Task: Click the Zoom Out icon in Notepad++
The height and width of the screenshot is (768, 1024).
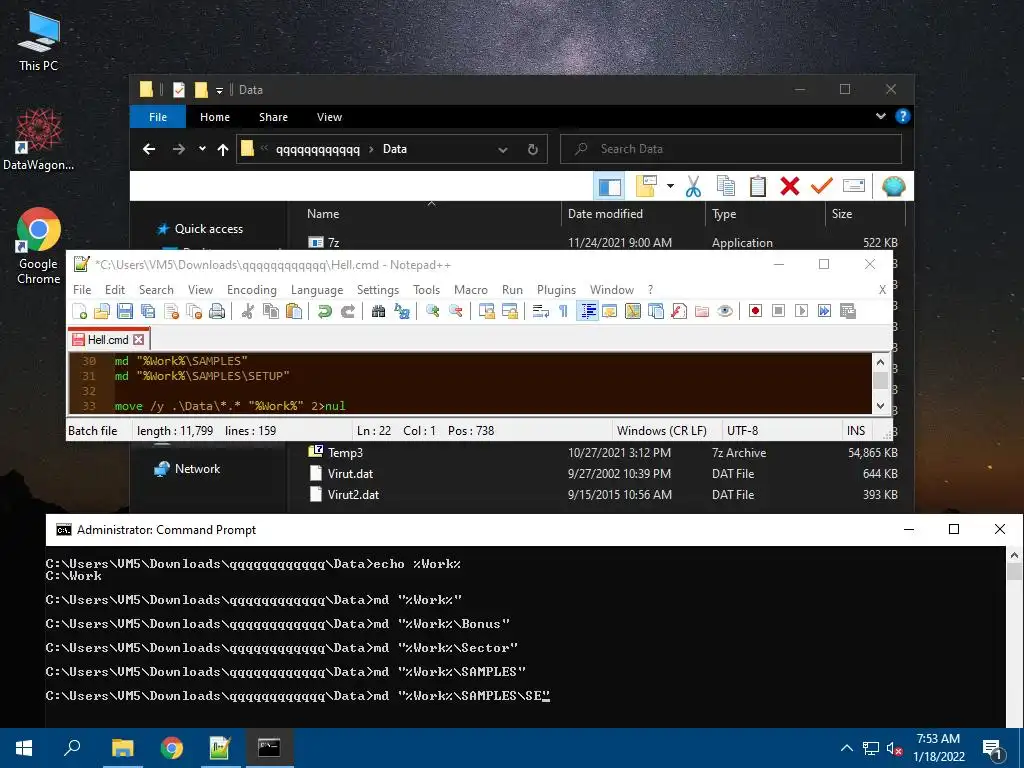Action: (x=456, y=312)
